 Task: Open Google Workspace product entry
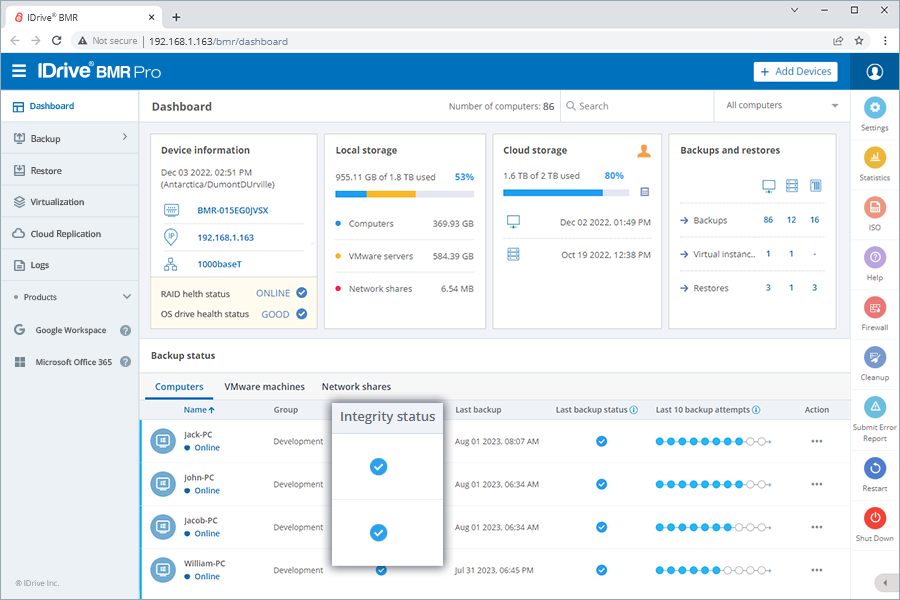click(x=71, y=330)
